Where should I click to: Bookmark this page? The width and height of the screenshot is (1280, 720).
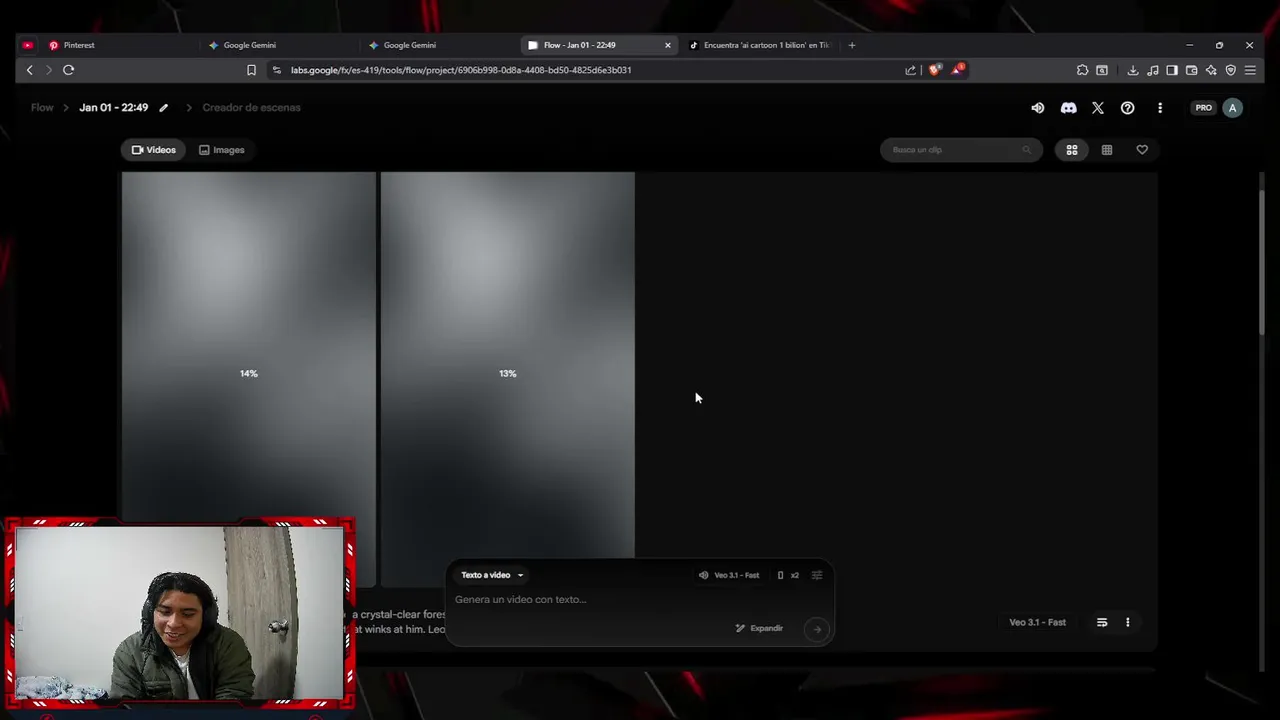[x=251, y=70]
